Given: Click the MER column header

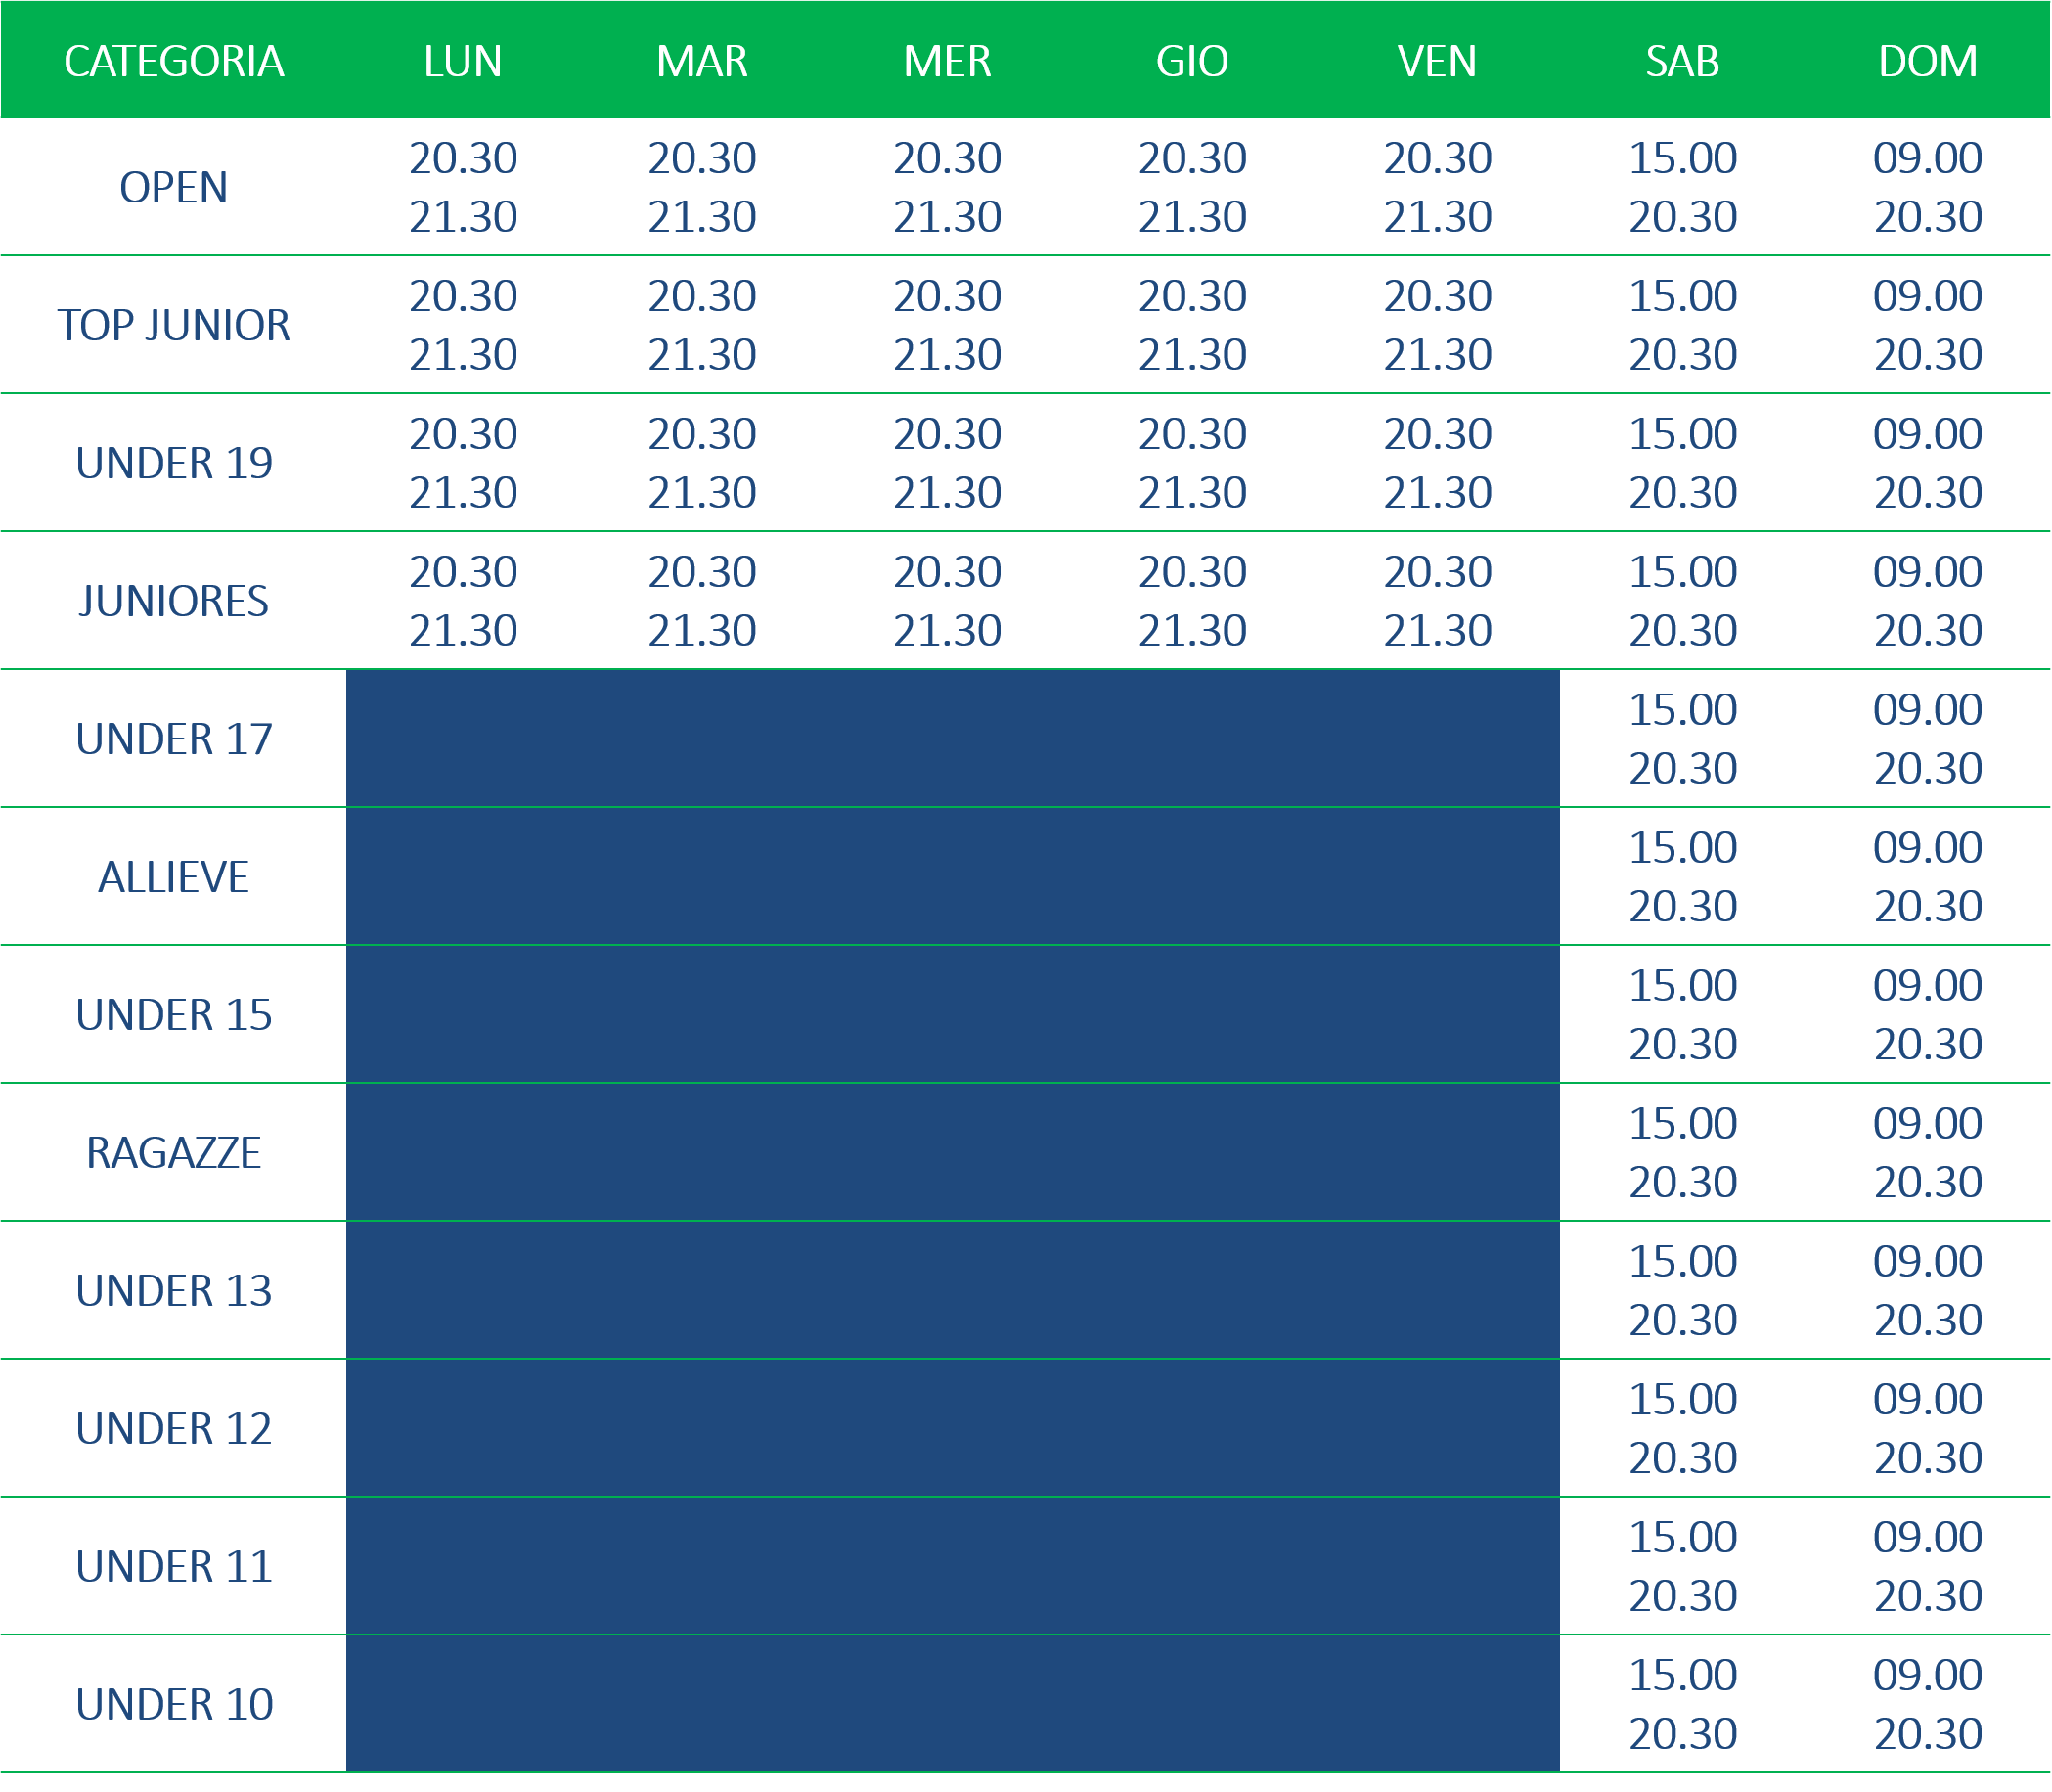Looking at the screenshot, I should [947, 61].
